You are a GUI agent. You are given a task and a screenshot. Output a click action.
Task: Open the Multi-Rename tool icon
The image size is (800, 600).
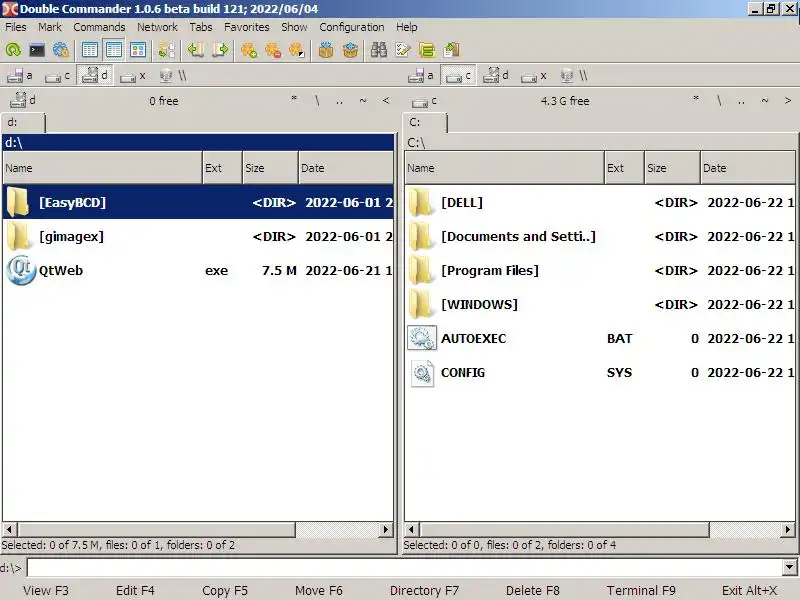click(403, 50)
